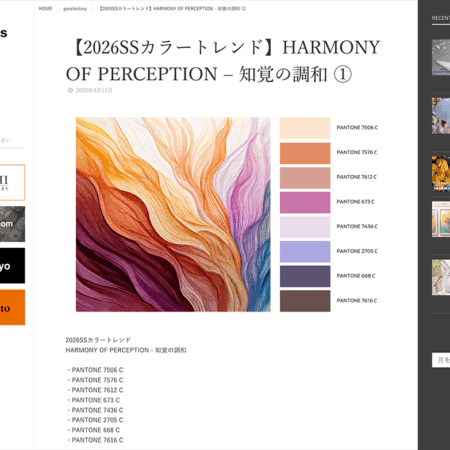
Task: Select the PANTONE 7506 C cream swatch
Action: 305,128
